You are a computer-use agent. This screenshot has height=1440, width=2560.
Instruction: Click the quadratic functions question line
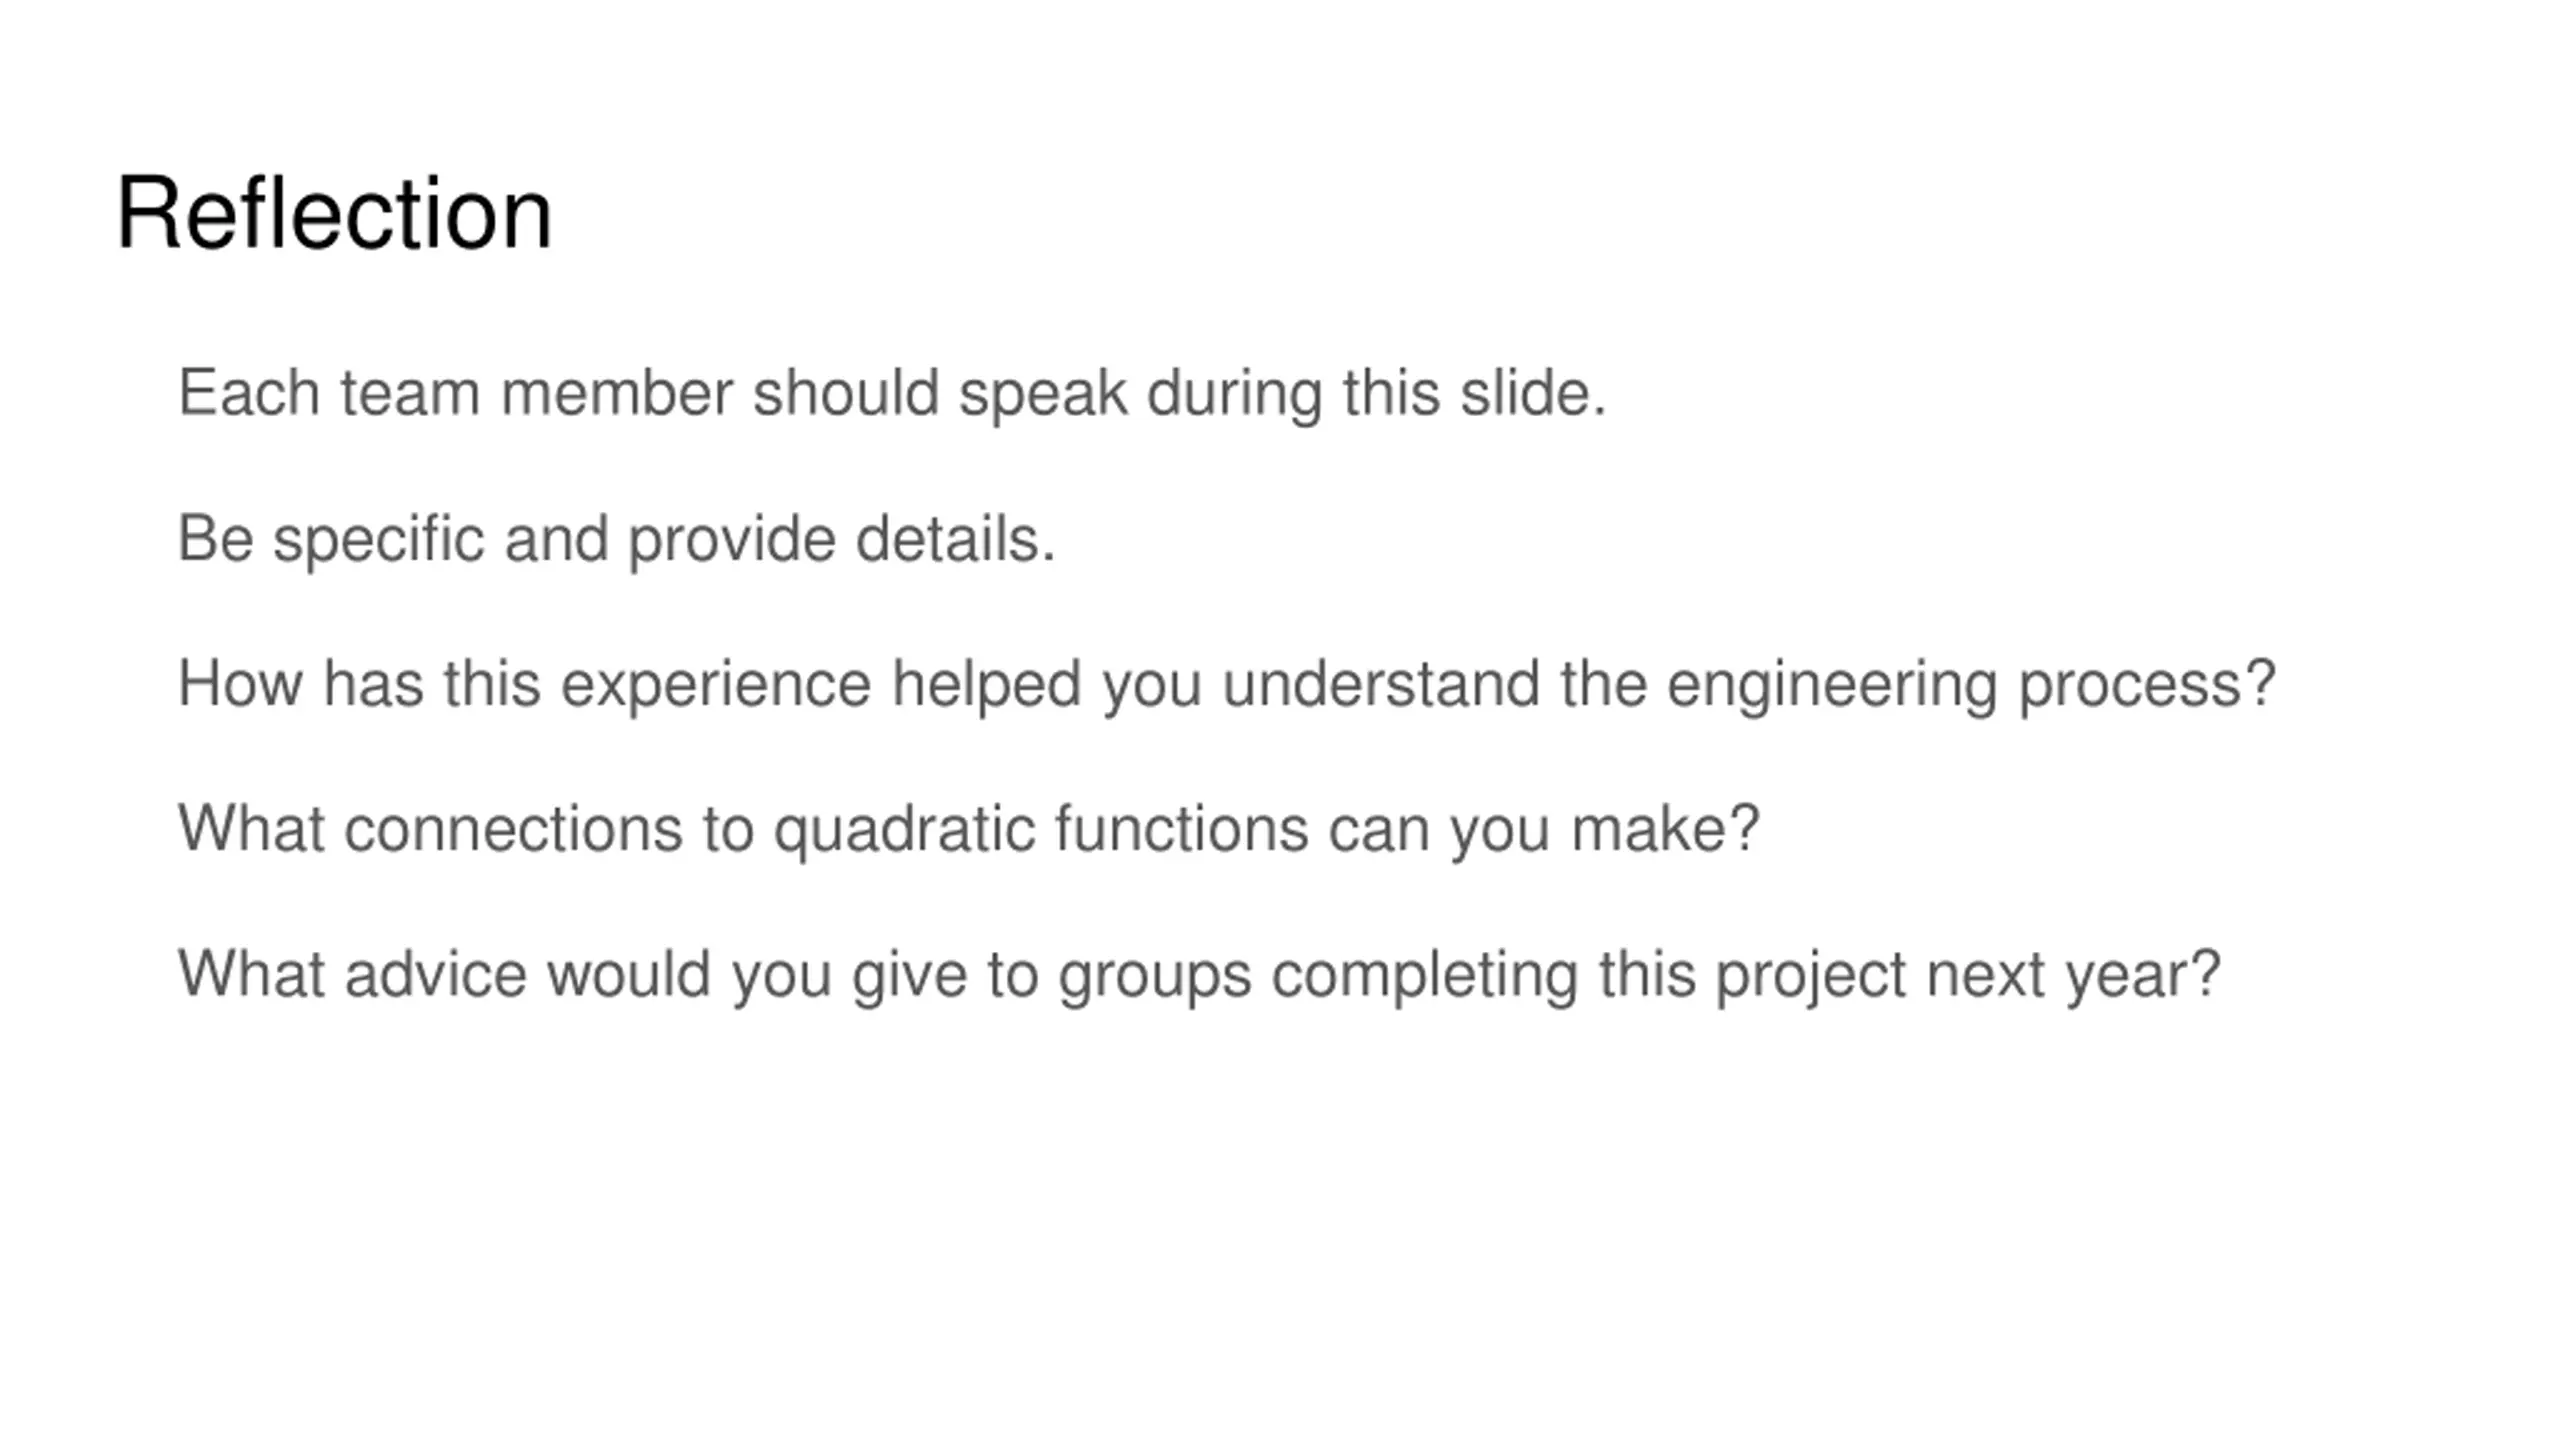[968, 830]
